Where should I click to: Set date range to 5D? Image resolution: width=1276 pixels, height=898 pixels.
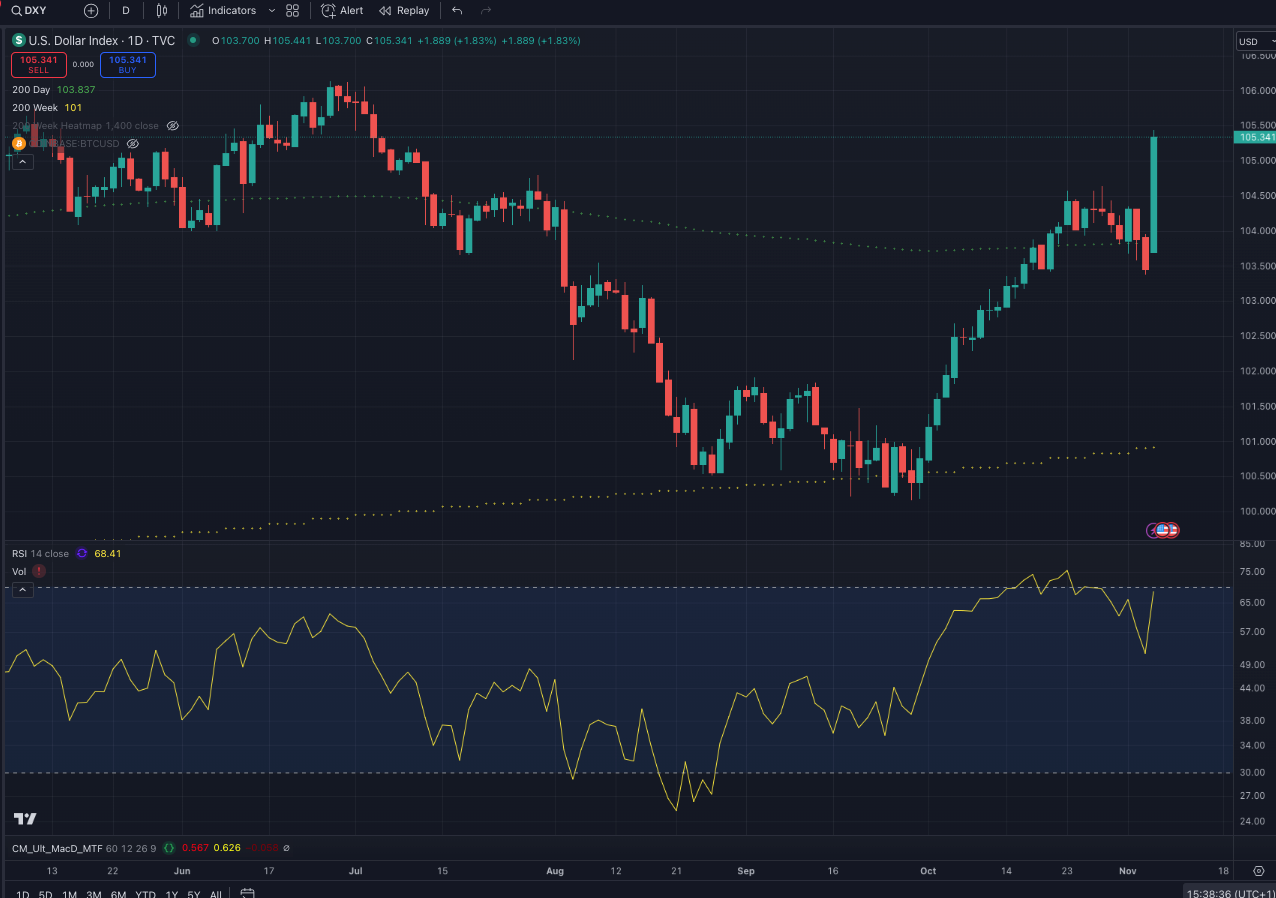tap(45, 894)
